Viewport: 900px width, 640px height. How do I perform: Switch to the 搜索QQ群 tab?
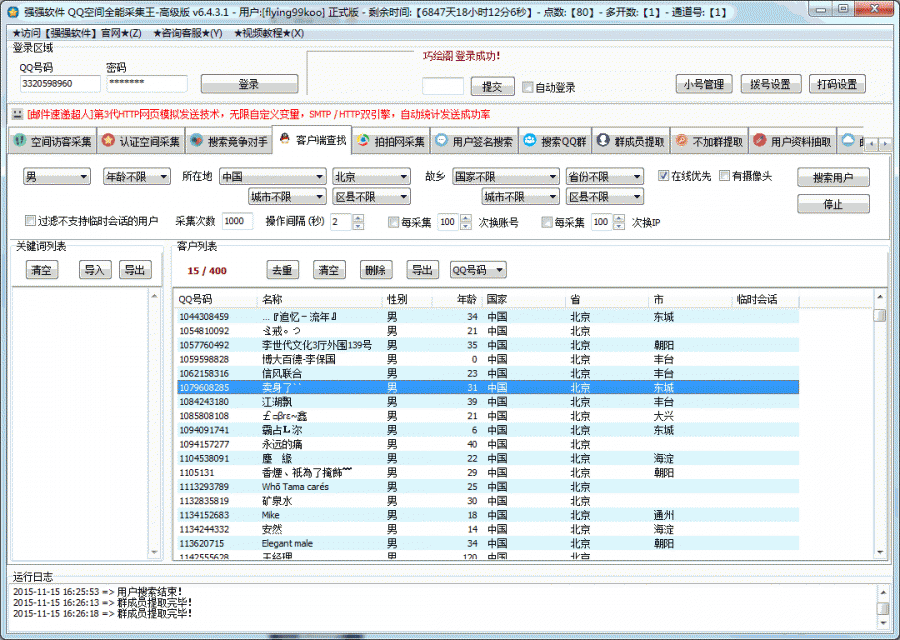[556, 141]
